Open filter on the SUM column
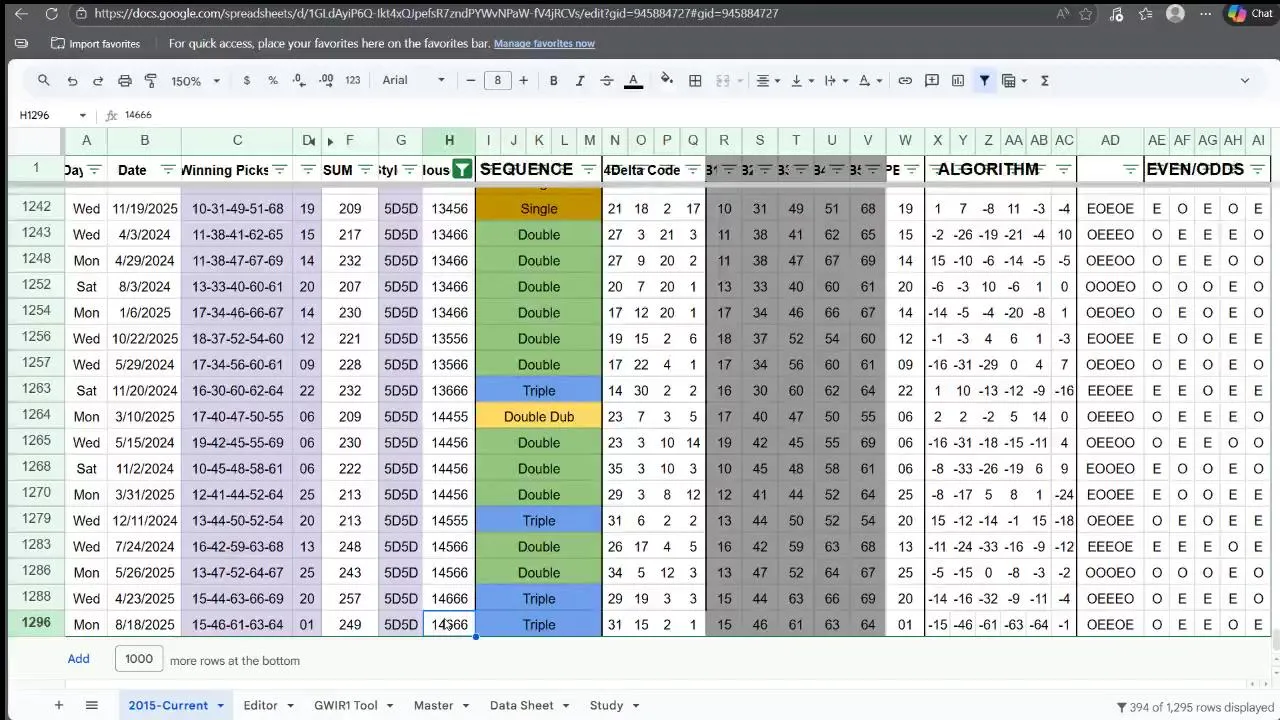Image resolution: width=1280 pixels, height=720 pixels. pyautogui.click(x=365, y=170)
